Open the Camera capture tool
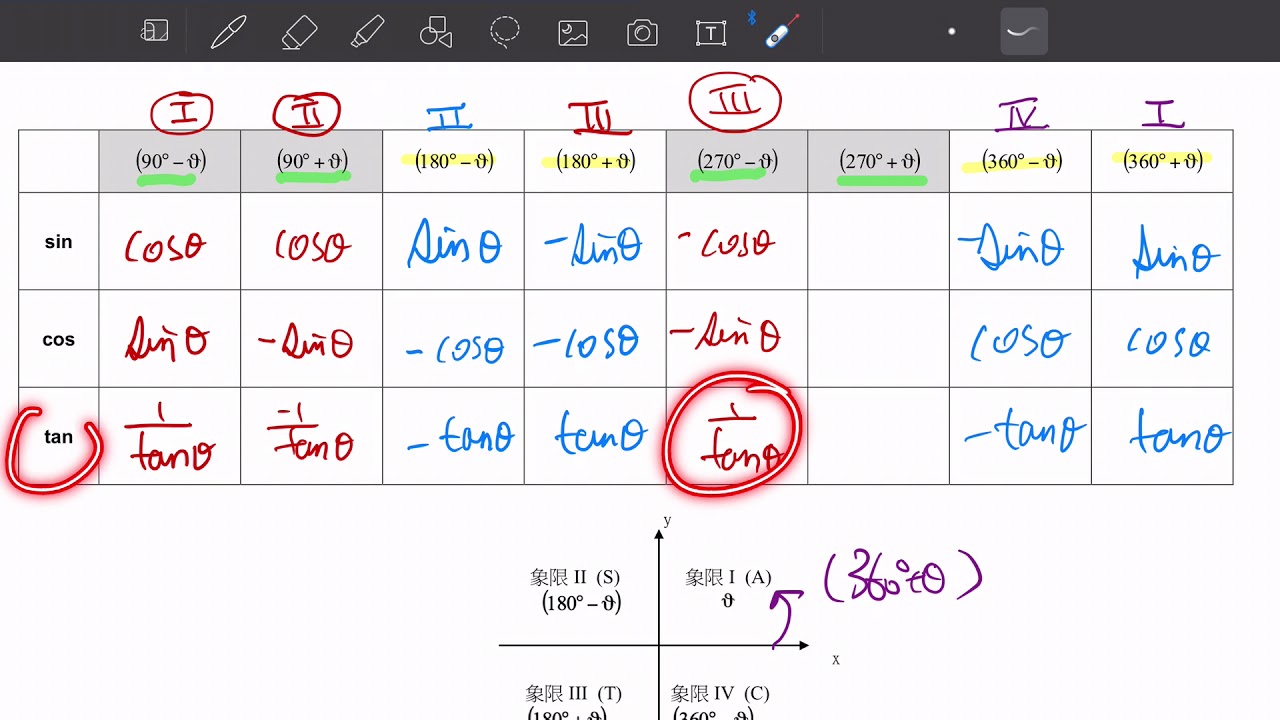Viewport: 1280px width, 720px height. tap(642, 32)
